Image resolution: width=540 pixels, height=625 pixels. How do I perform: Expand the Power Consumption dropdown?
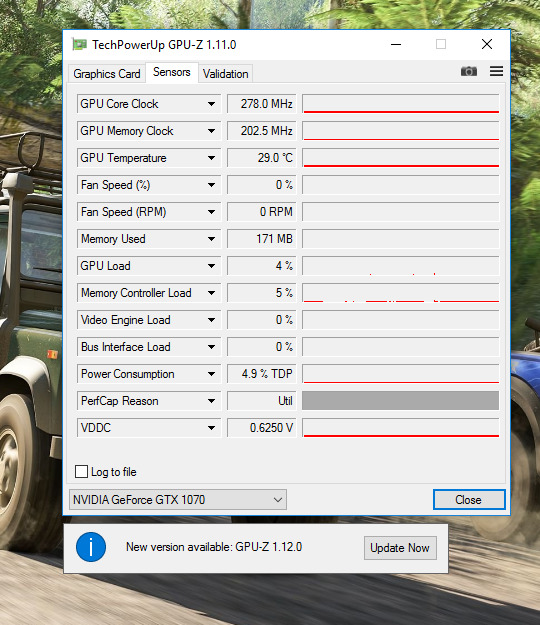click(211, 374)
